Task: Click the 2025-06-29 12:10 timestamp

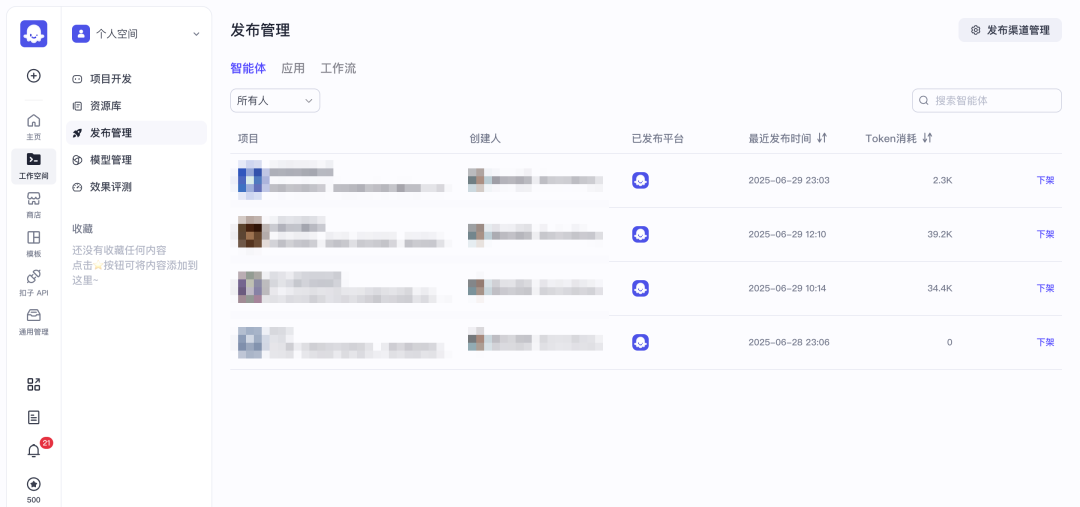Action: [787, 234]
